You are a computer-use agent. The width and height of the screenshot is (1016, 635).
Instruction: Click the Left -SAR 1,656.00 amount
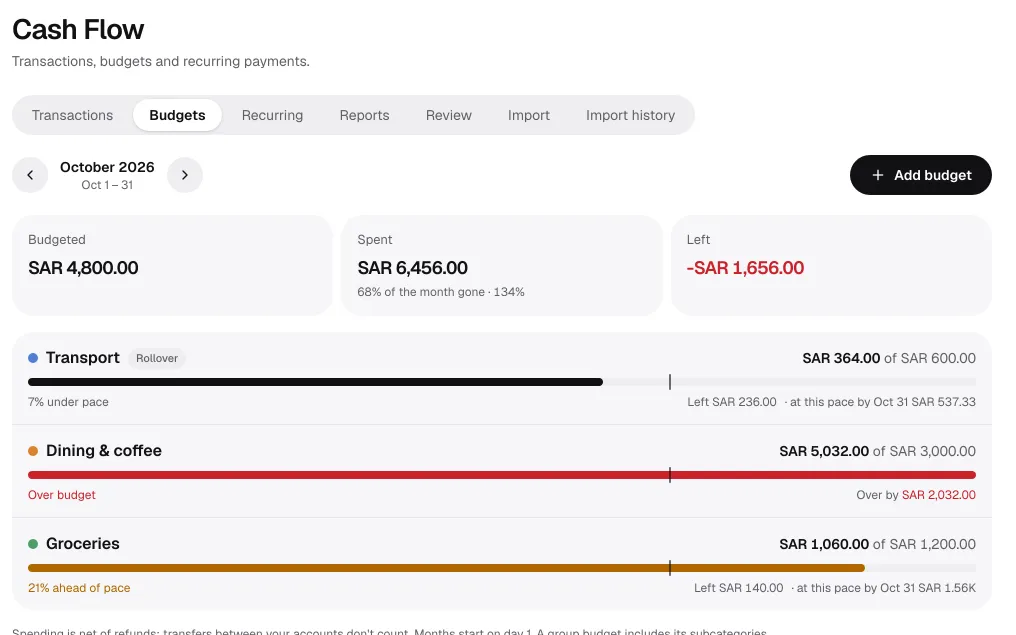tap(745, 268)
